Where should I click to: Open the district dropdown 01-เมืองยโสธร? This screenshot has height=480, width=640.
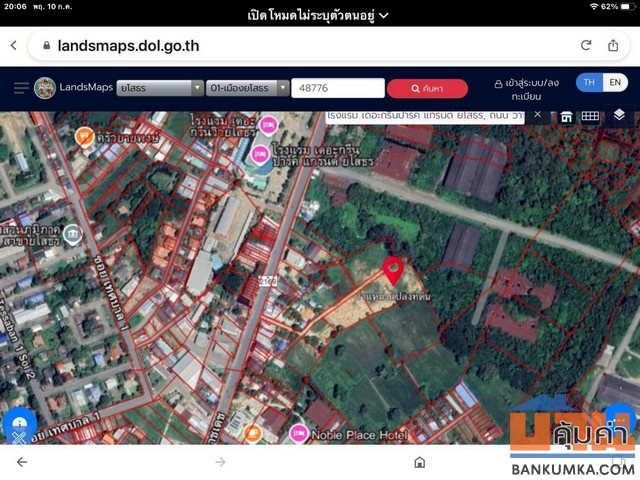pyautogui.click(x=247, y=88)
